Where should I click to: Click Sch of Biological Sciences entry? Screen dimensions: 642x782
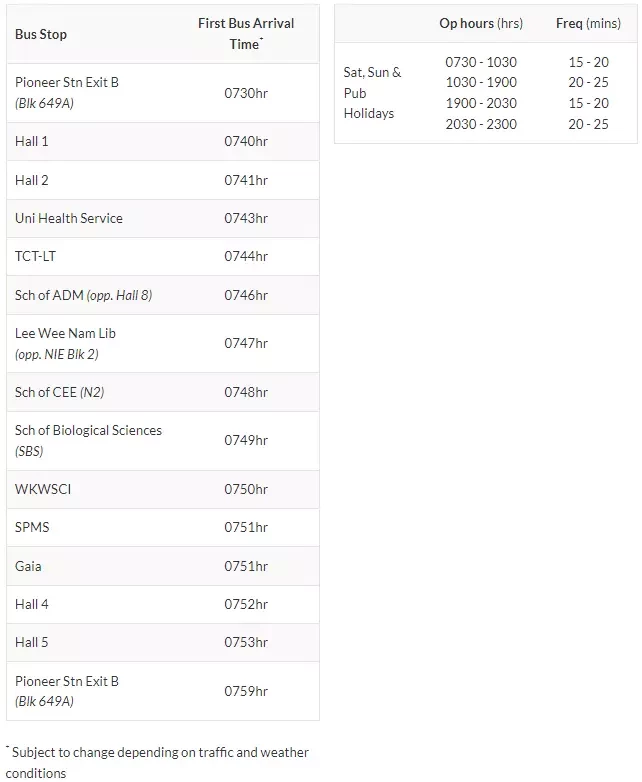coord(88,440)
